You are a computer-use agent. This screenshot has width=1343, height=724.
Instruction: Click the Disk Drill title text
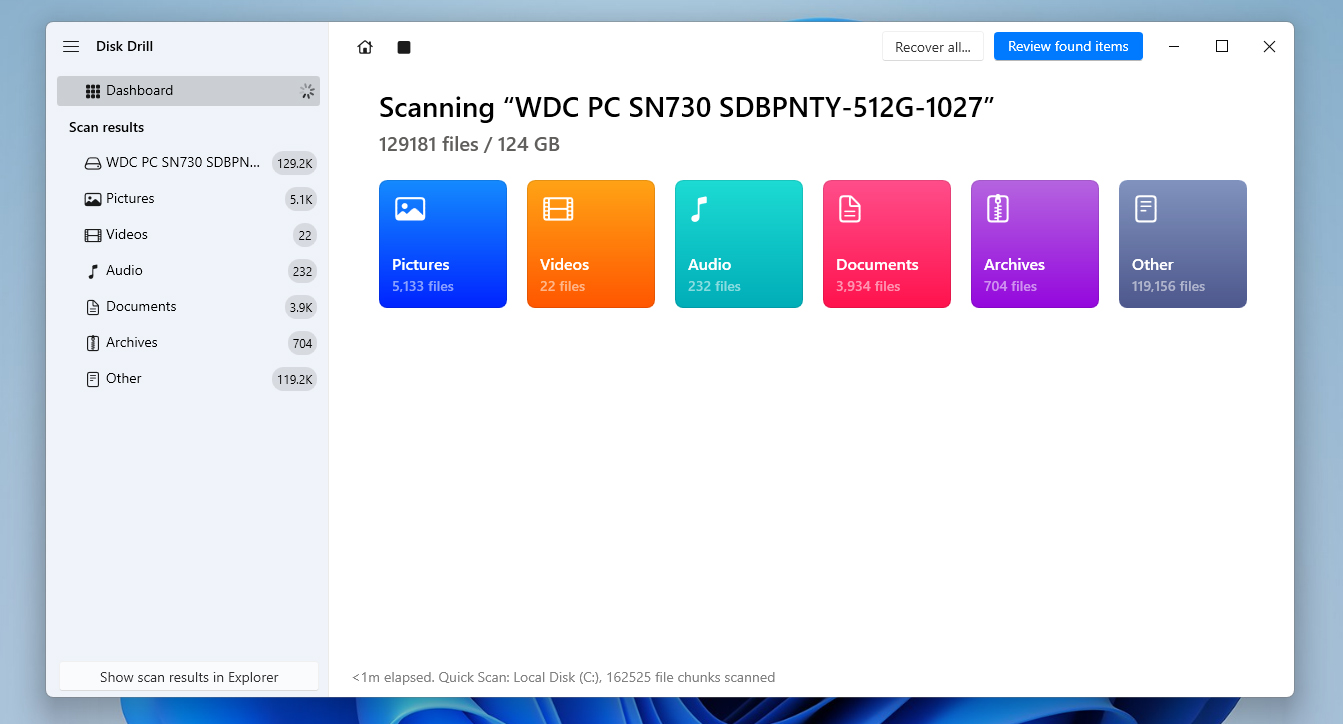[x=124, y=47]
